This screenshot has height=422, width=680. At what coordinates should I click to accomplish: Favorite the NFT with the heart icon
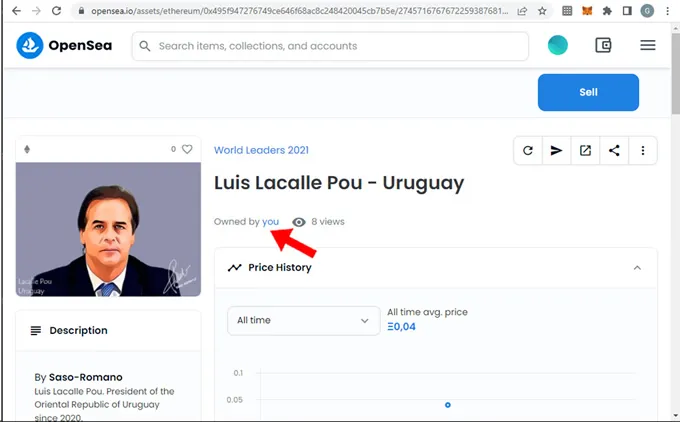[x=187, y=149]
